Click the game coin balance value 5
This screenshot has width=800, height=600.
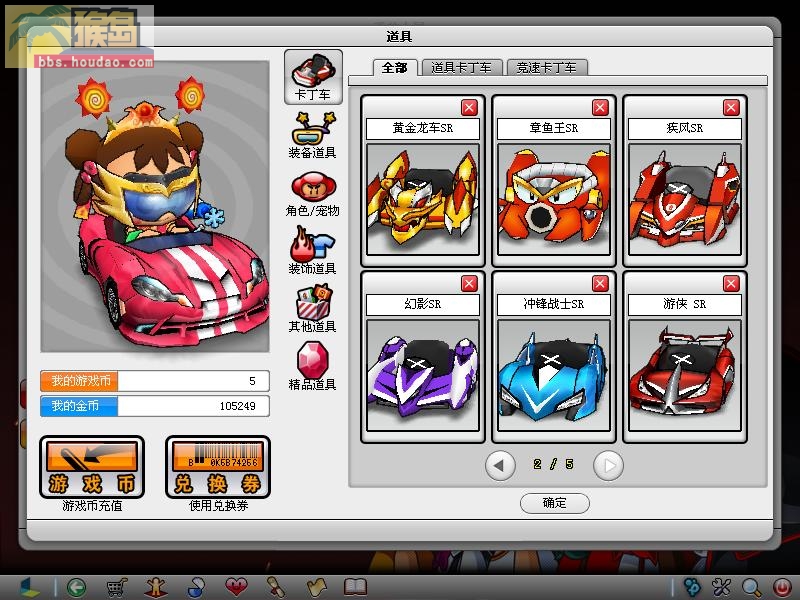253,381
